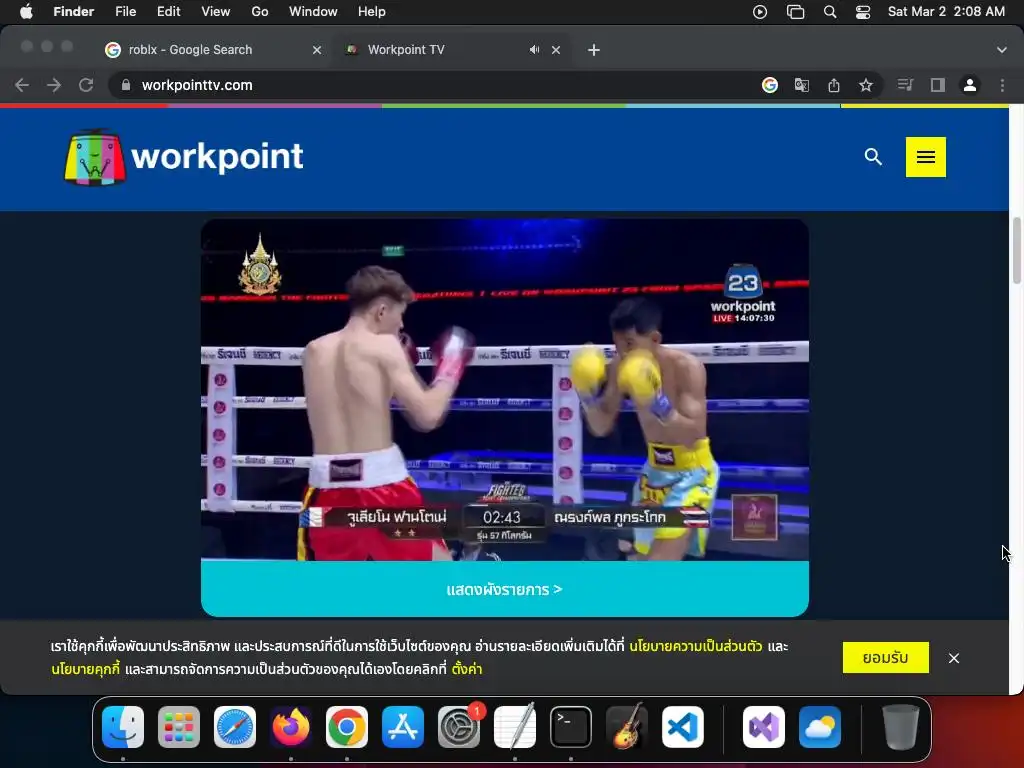
Task: Open Google Chrome from the Dock
Action: pos(347,727)
